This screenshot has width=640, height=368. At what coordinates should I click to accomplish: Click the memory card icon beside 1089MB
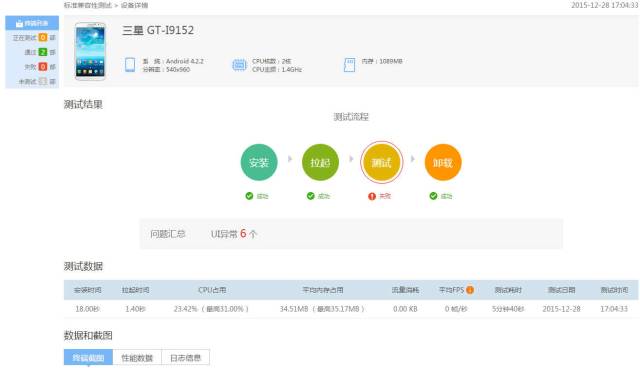[x=349, y=65]
